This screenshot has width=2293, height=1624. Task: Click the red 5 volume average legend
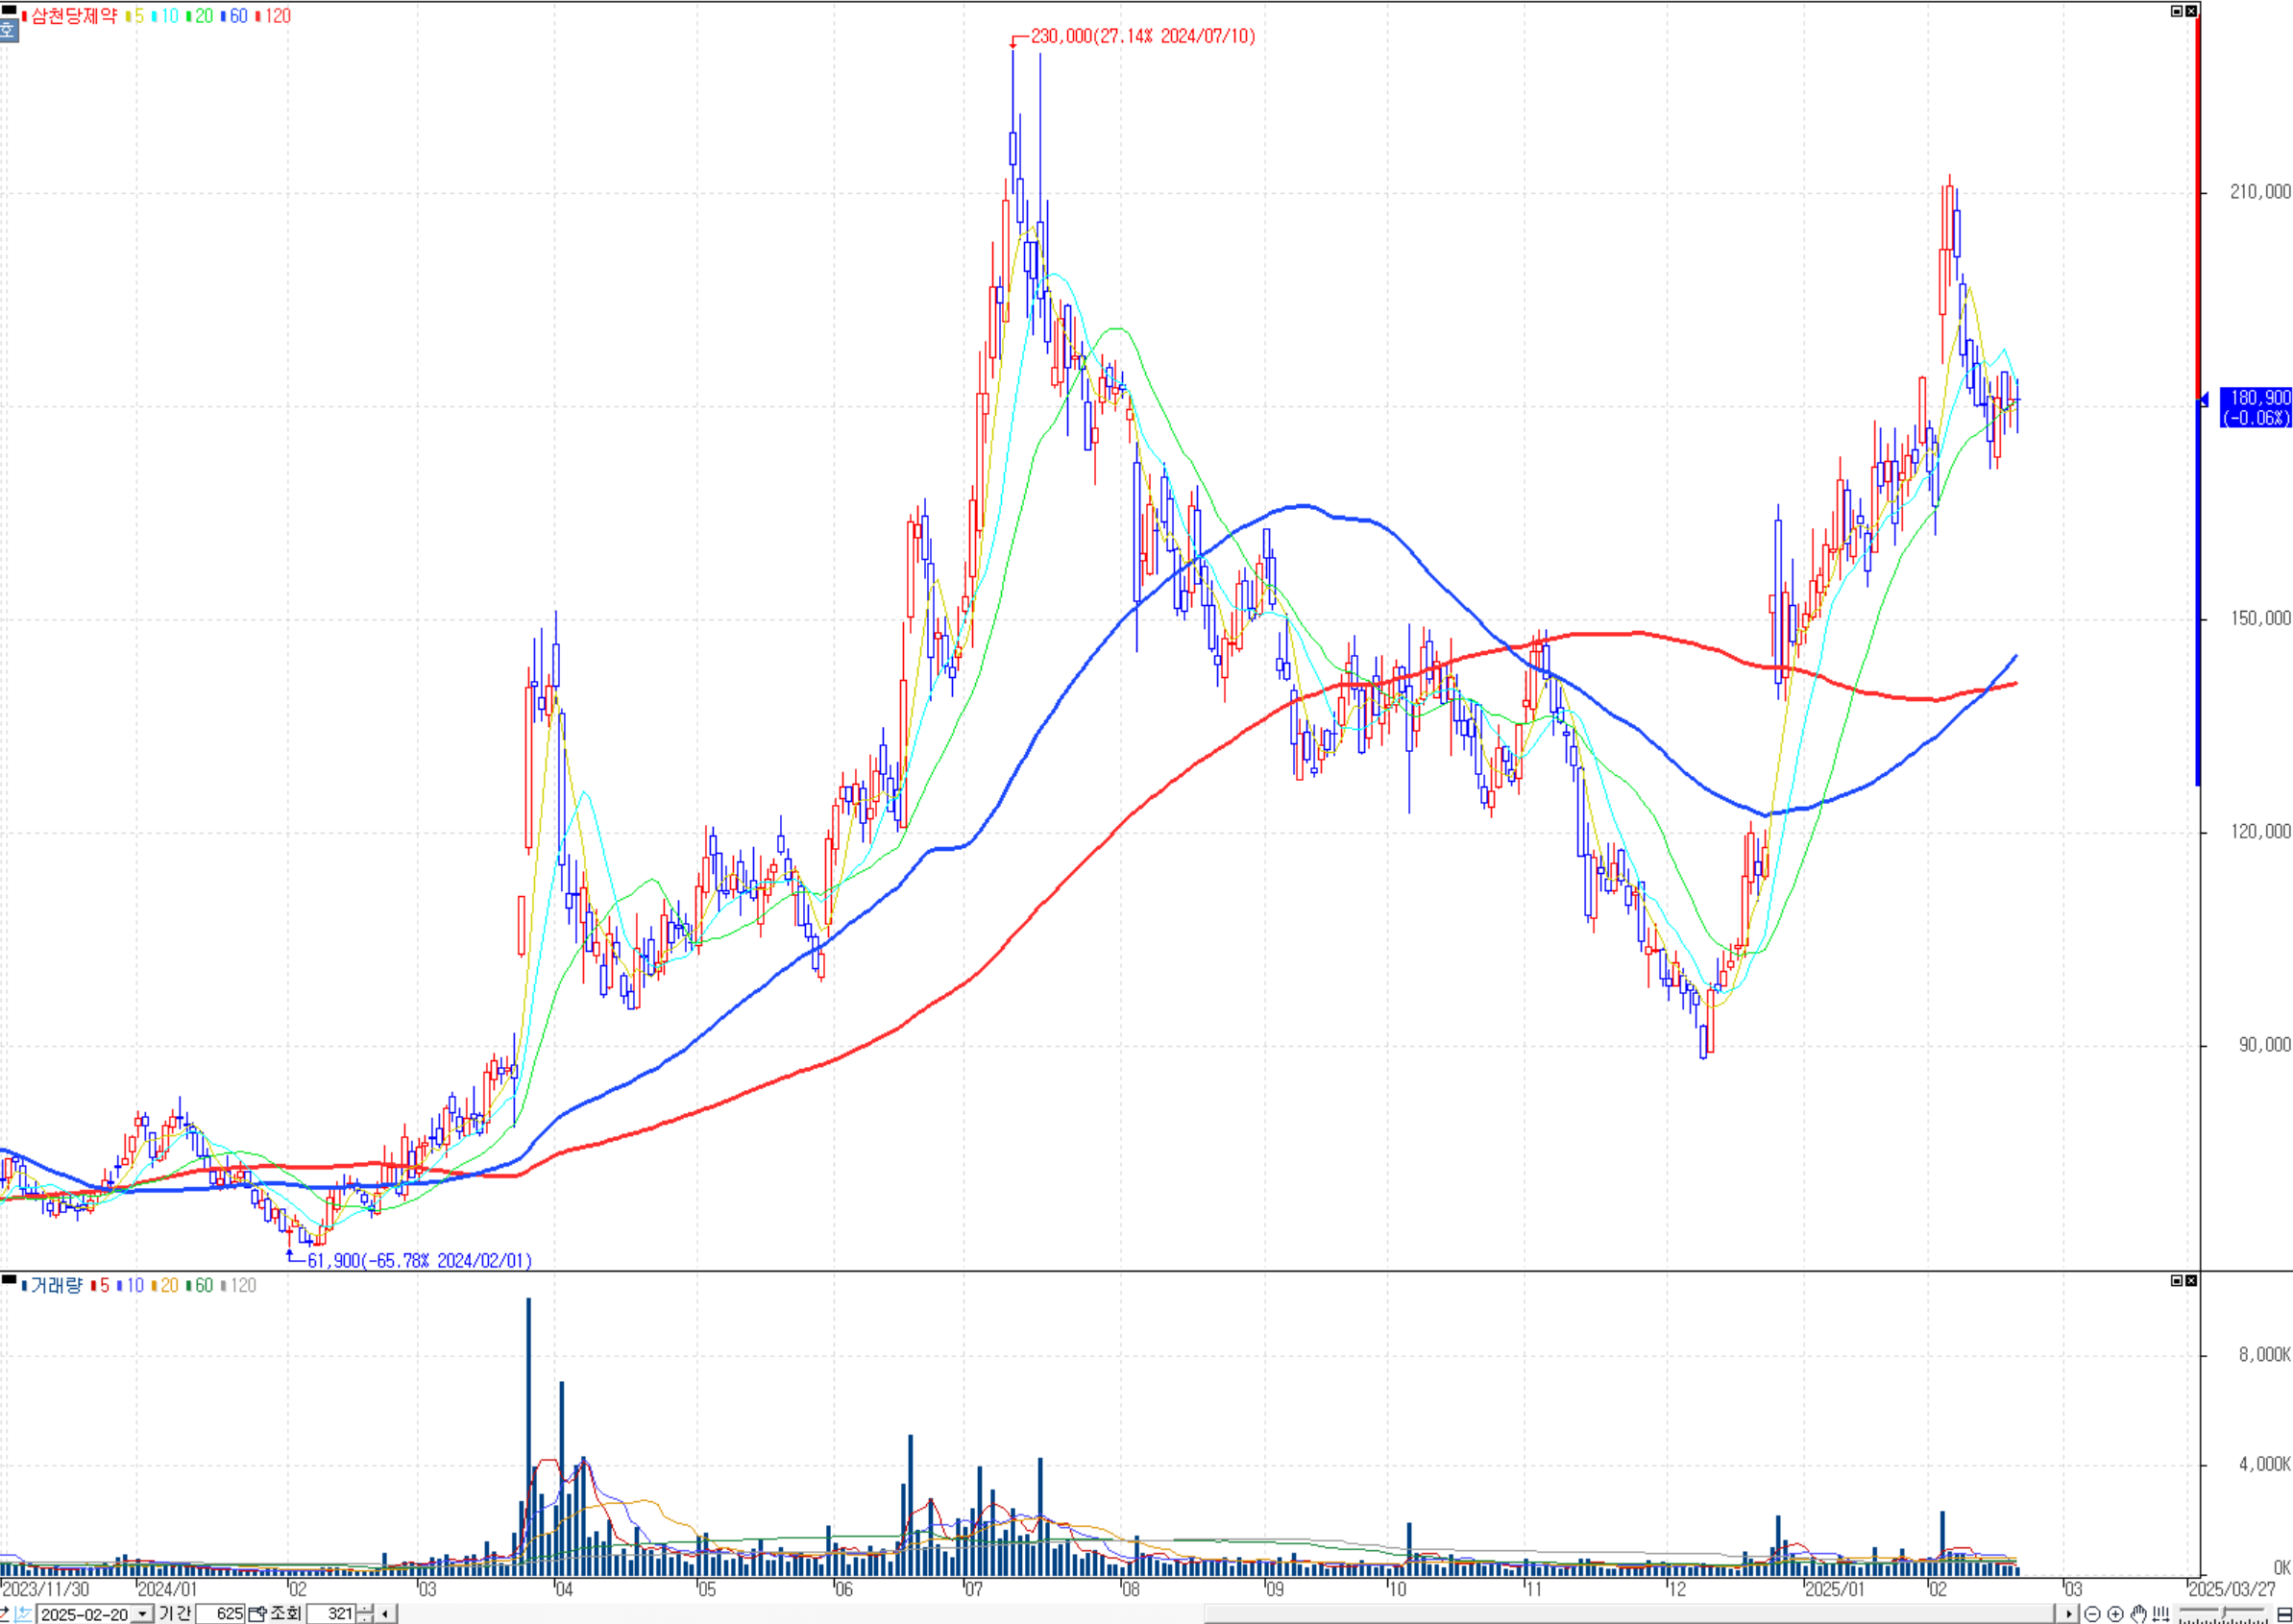(101, 1285)
